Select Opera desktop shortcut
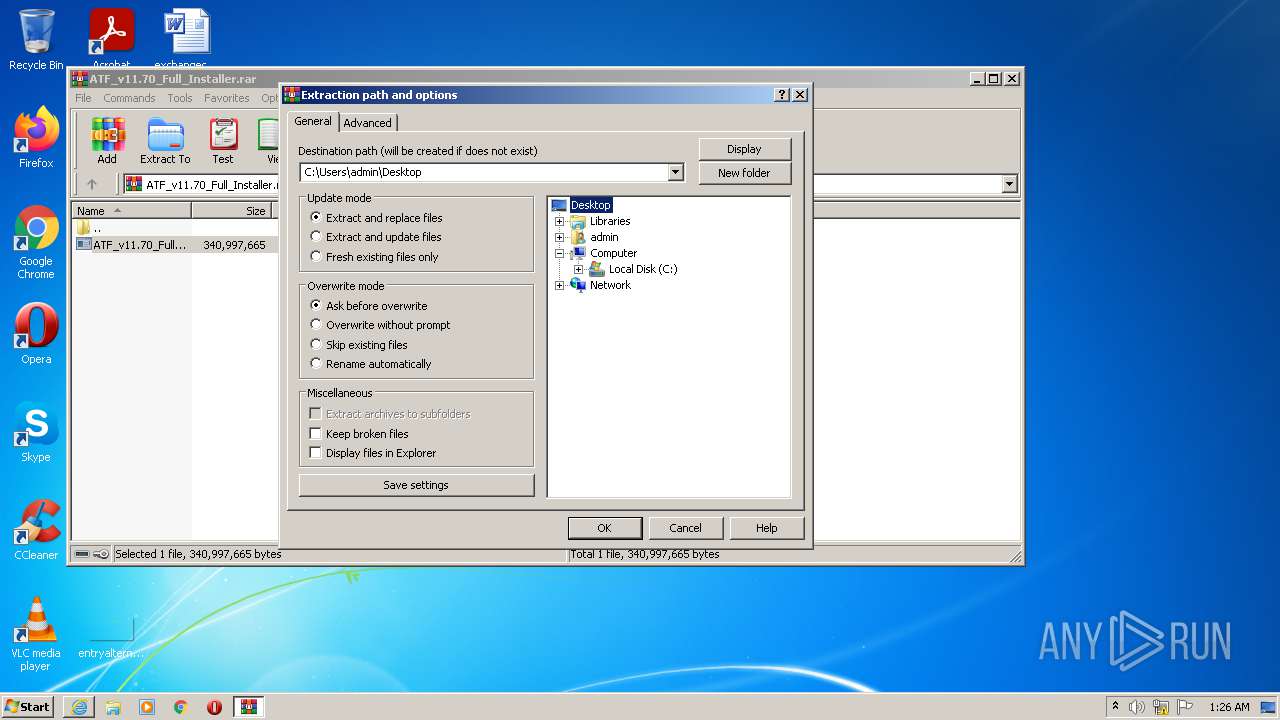The image size is (1280, 720). (36, 334)
